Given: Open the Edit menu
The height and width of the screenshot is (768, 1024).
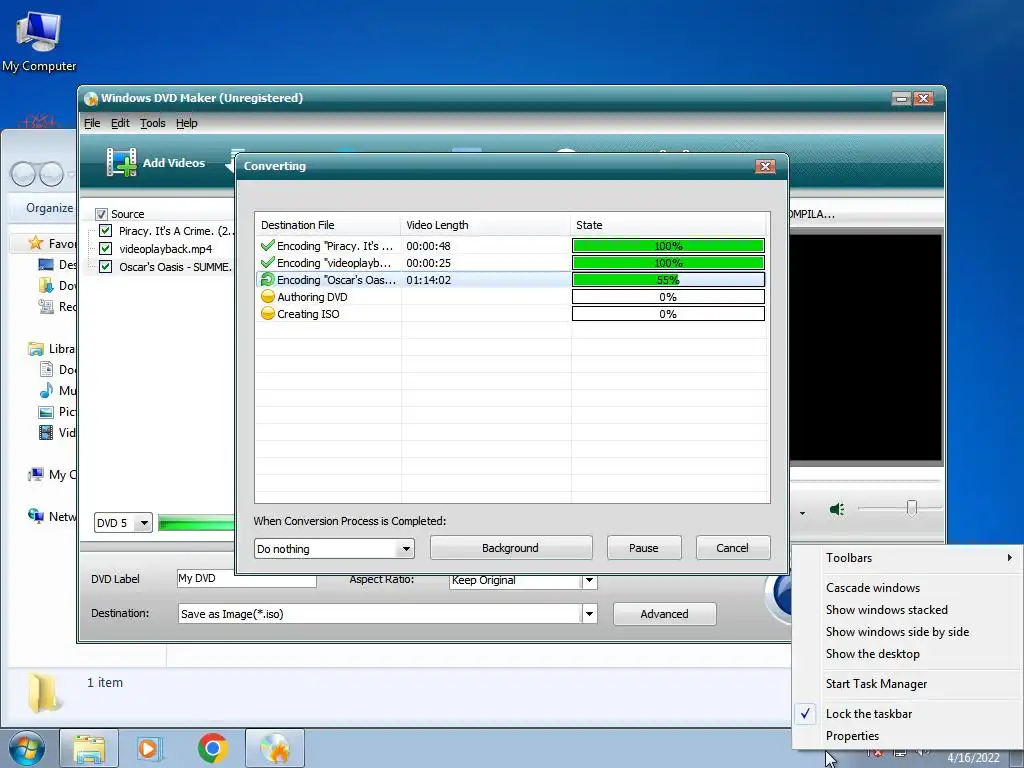Looking at the screenshot, I should click(120, 123).
